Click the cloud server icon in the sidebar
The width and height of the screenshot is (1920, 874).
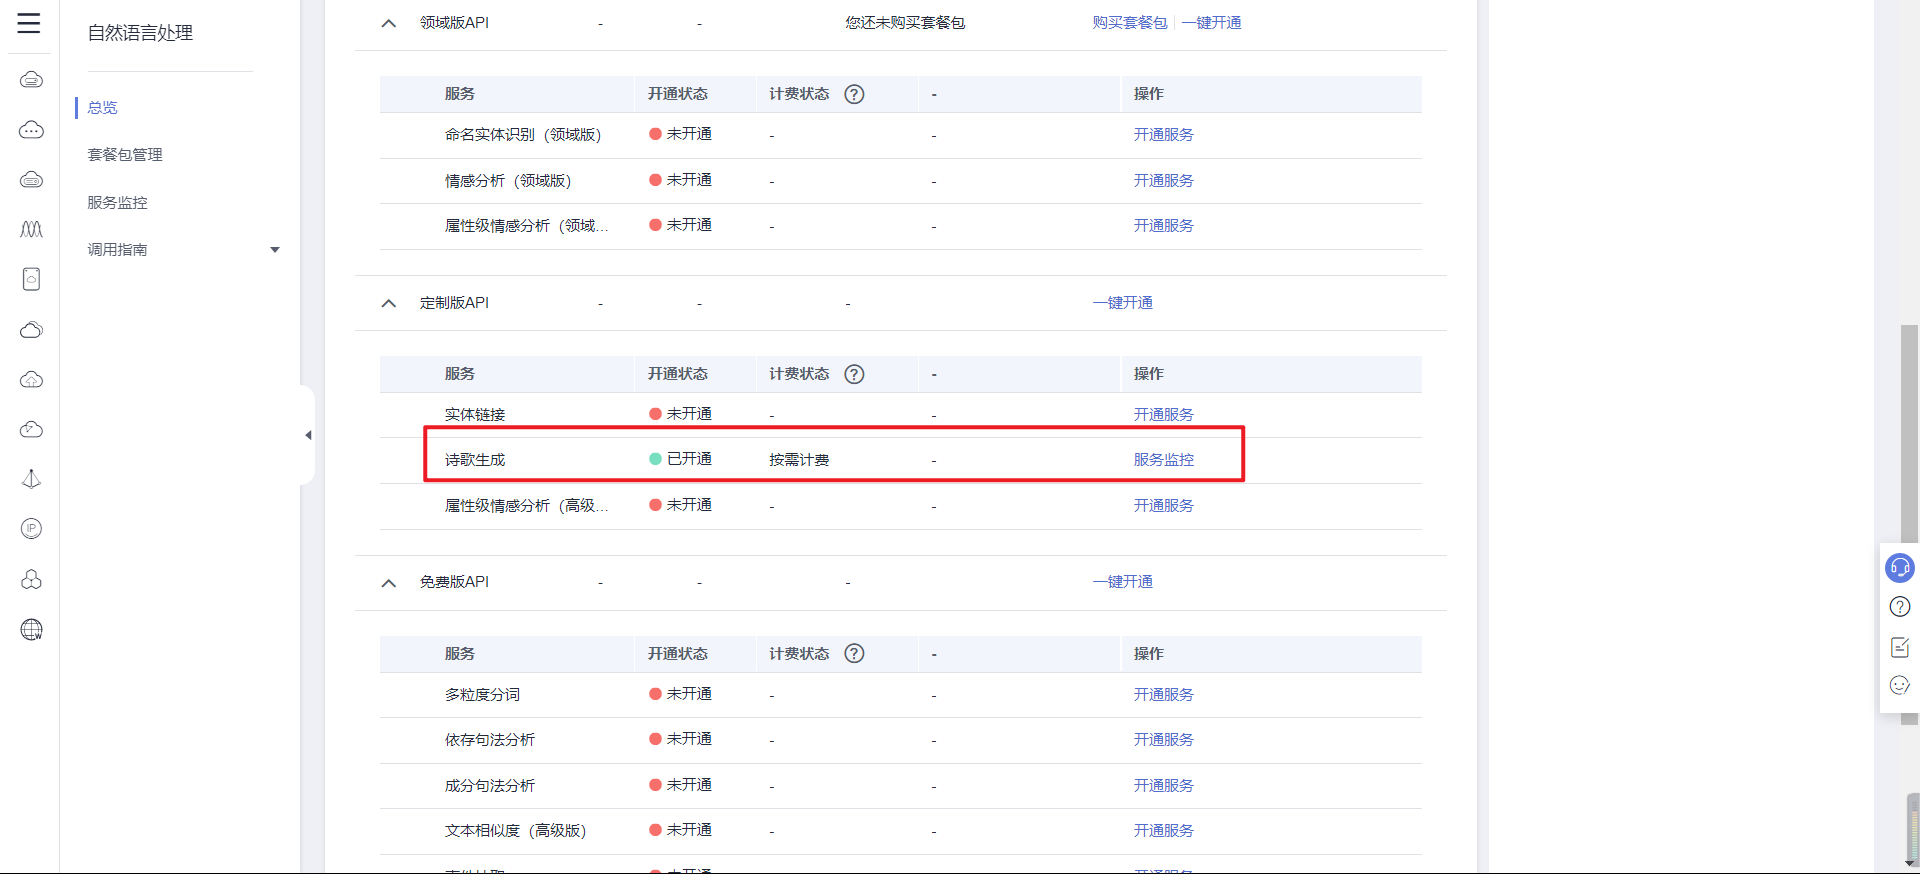[31, 80]
